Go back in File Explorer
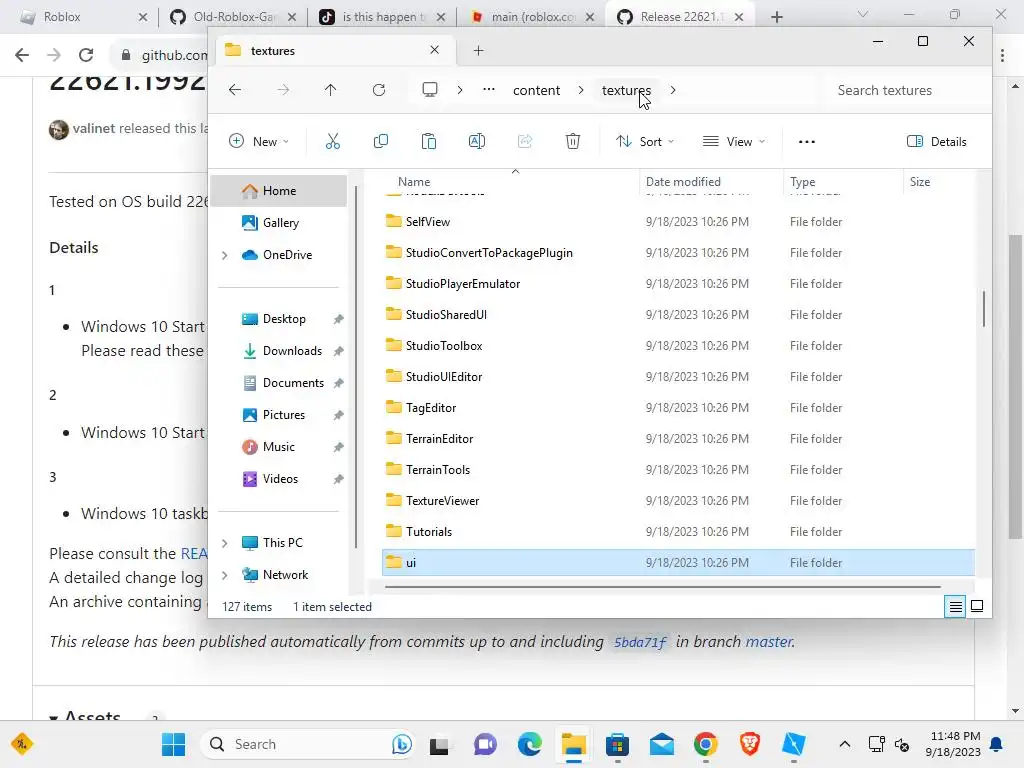Screen dimensions: 1024x768 pyautogui.click(x=235, y=90)
